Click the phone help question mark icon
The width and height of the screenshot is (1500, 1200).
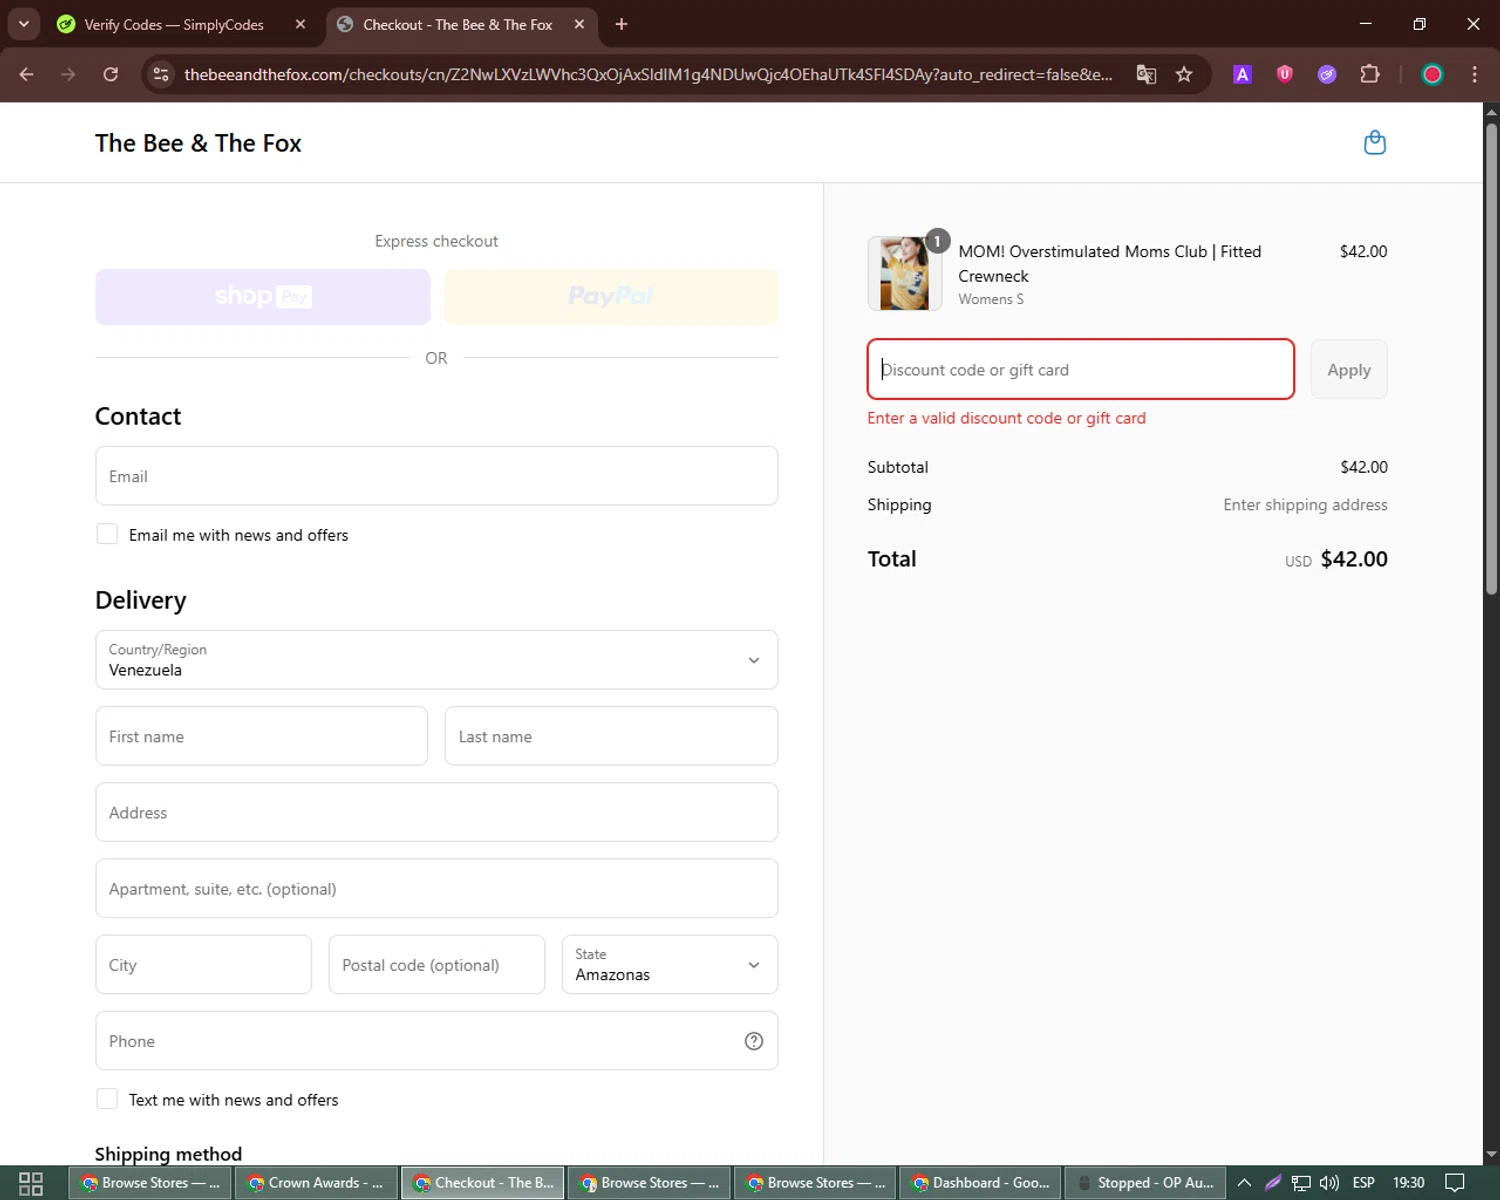[754, 1041]
